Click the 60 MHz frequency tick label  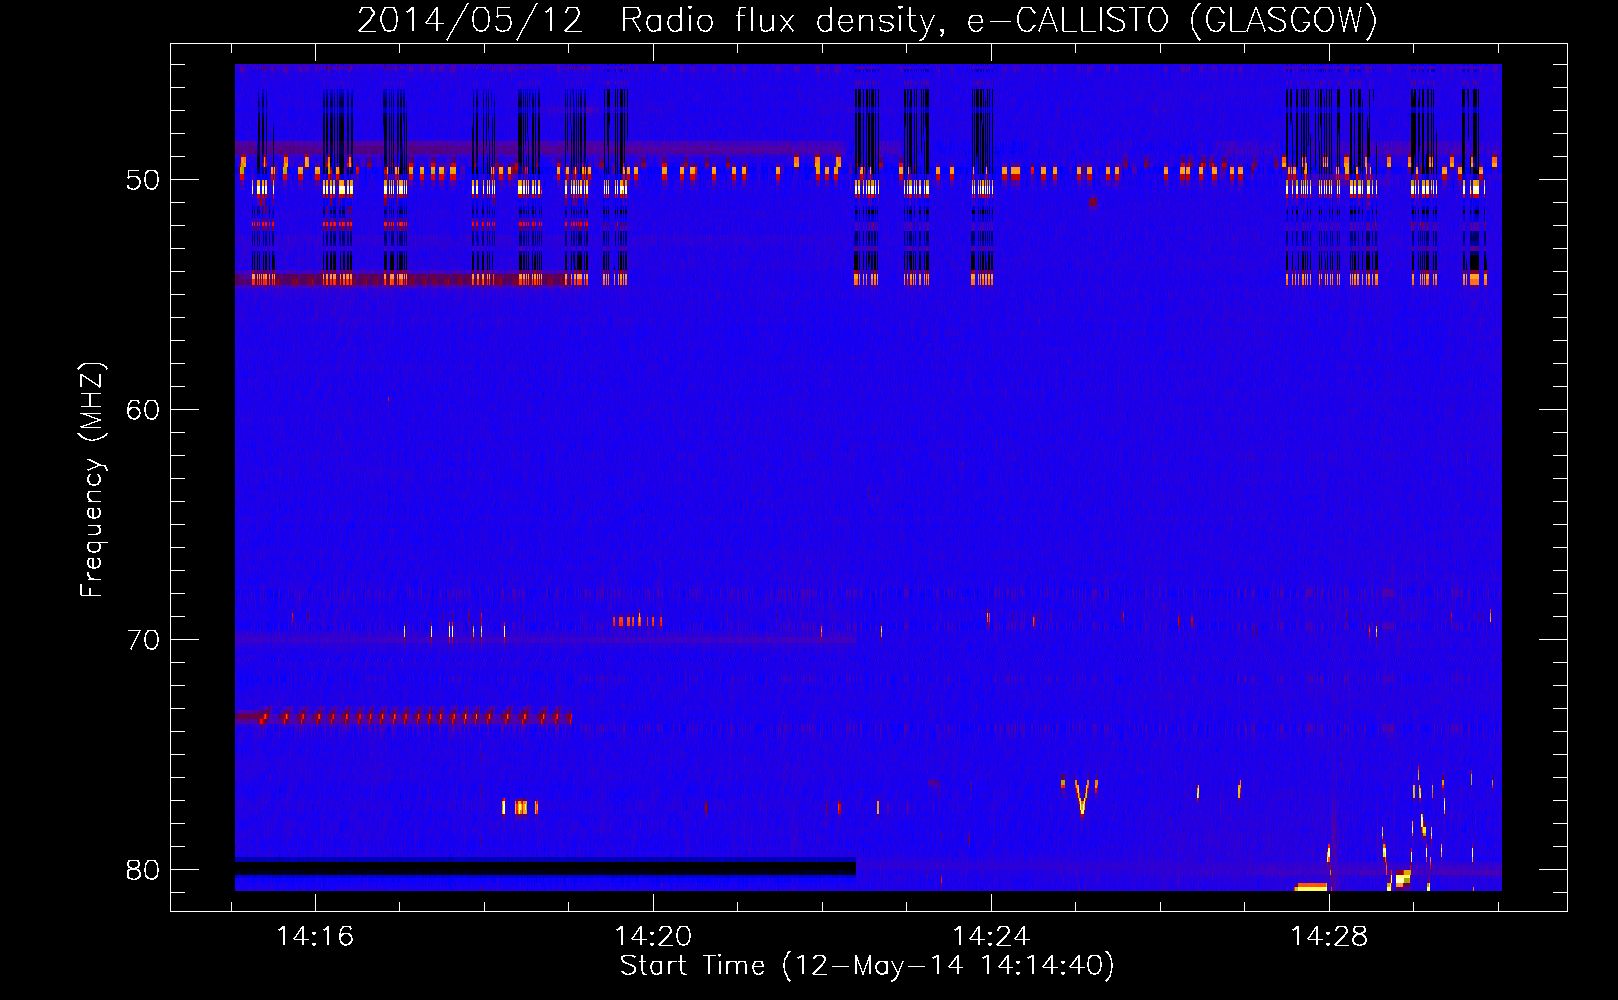point(143,410)
